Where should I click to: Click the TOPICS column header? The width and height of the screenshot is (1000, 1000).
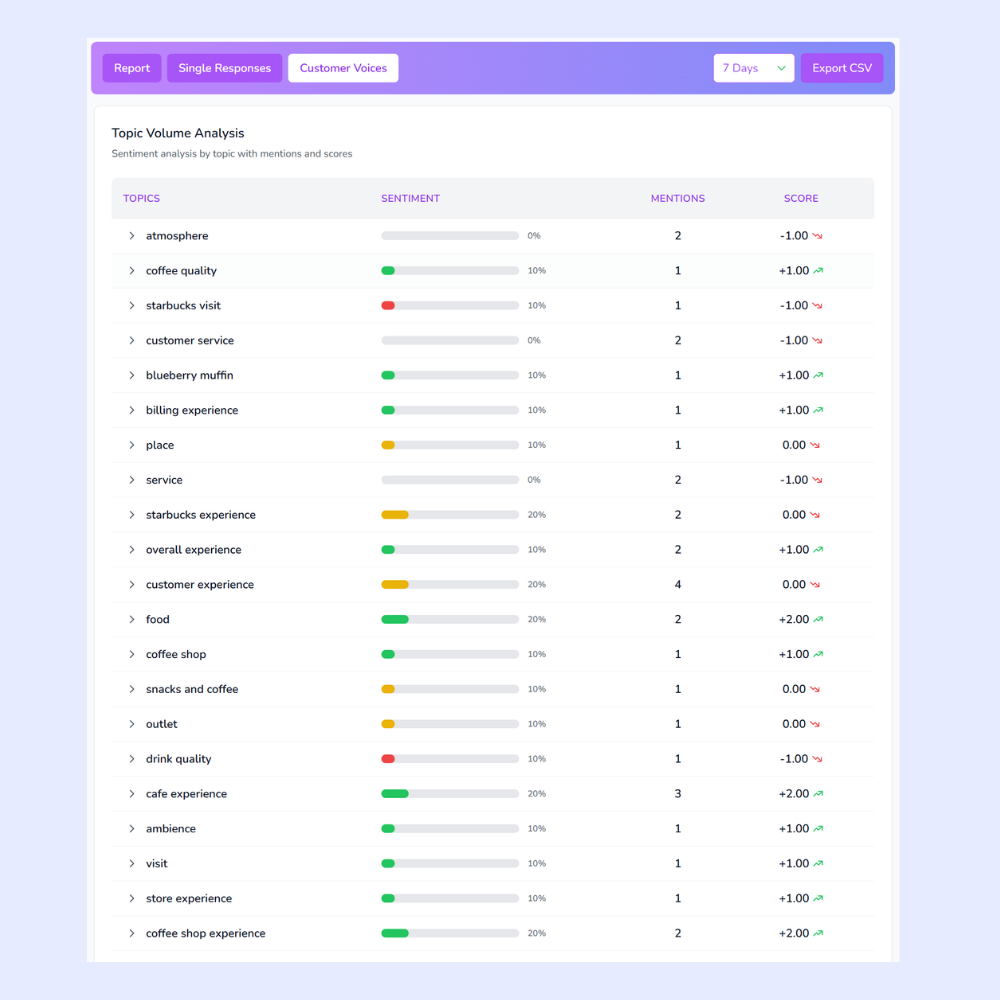tap(141, 198)
